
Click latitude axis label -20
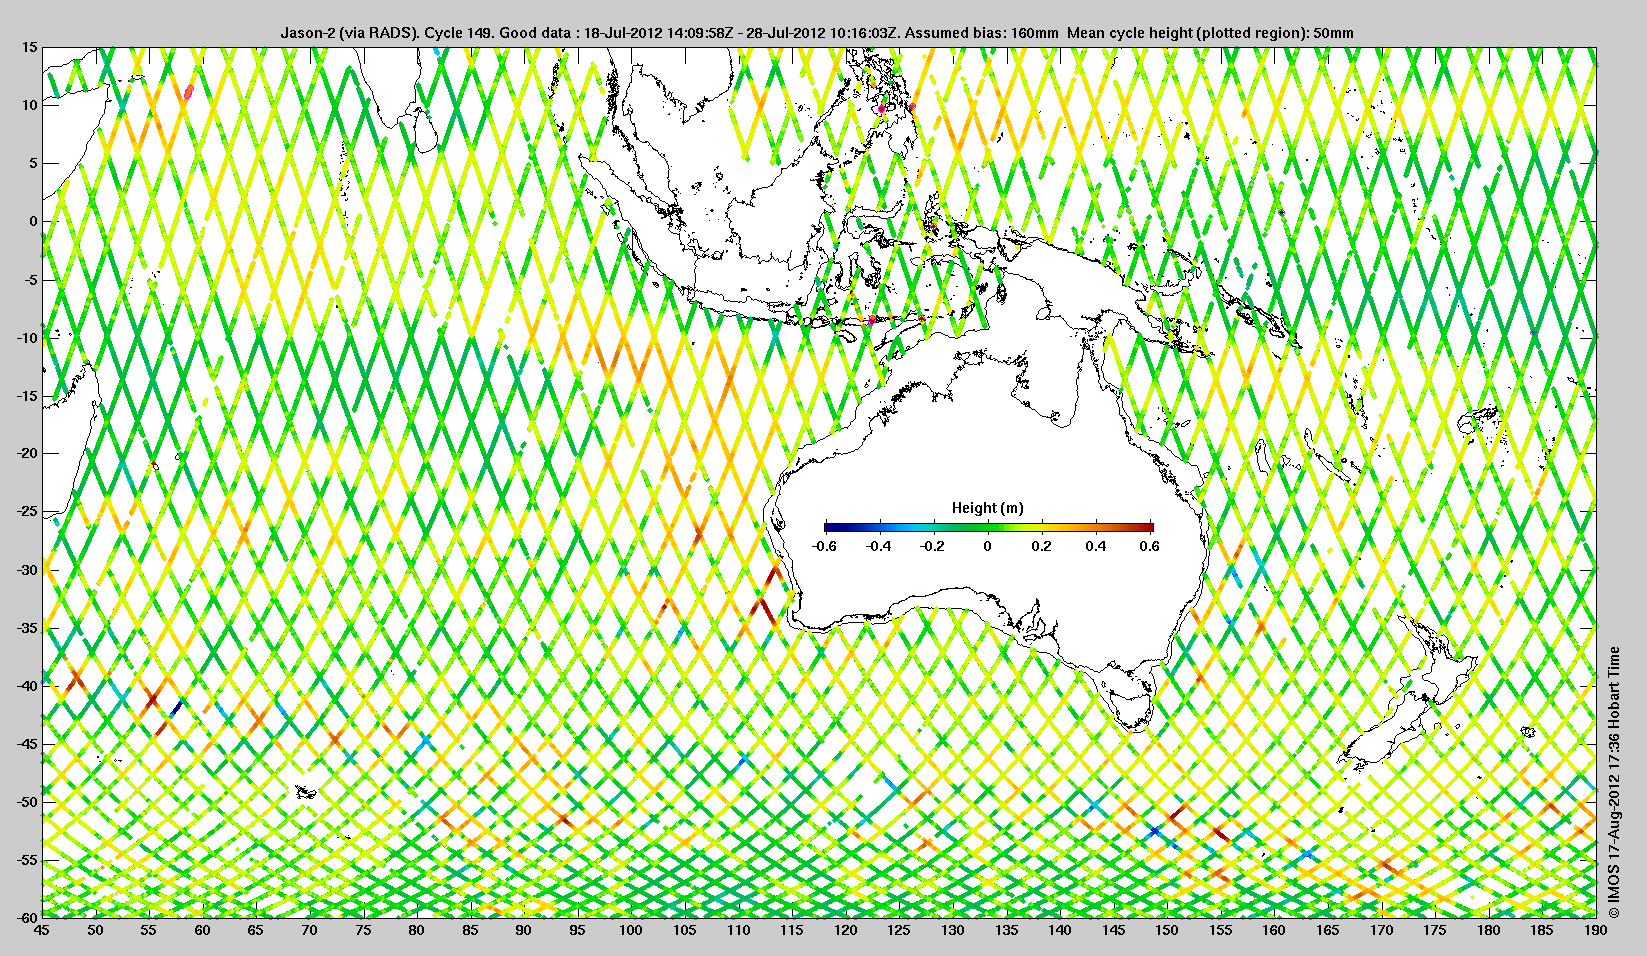pos(27,454)
